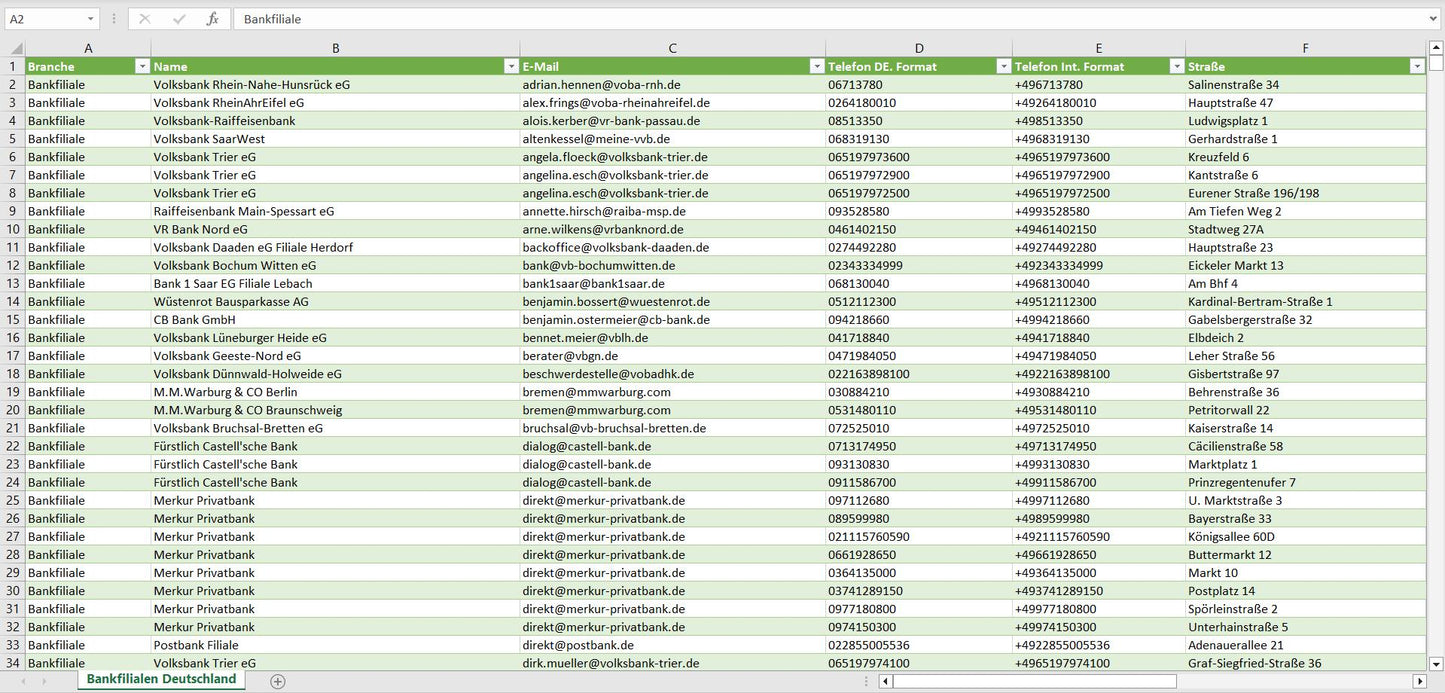Open the E-Mail column filter dropdown
The height and width of the screenshot is (693, 1445).
coord(816,66)
